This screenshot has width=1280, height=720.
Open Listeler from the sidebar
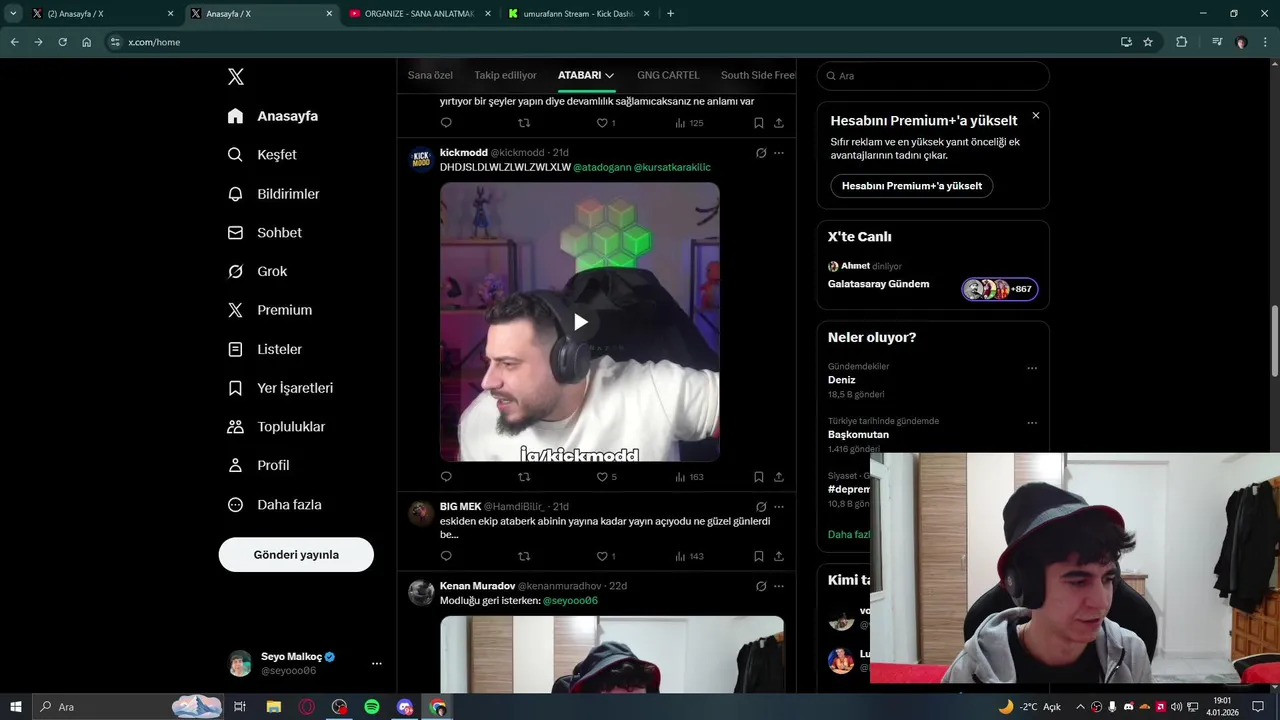(x=265, y=349)
